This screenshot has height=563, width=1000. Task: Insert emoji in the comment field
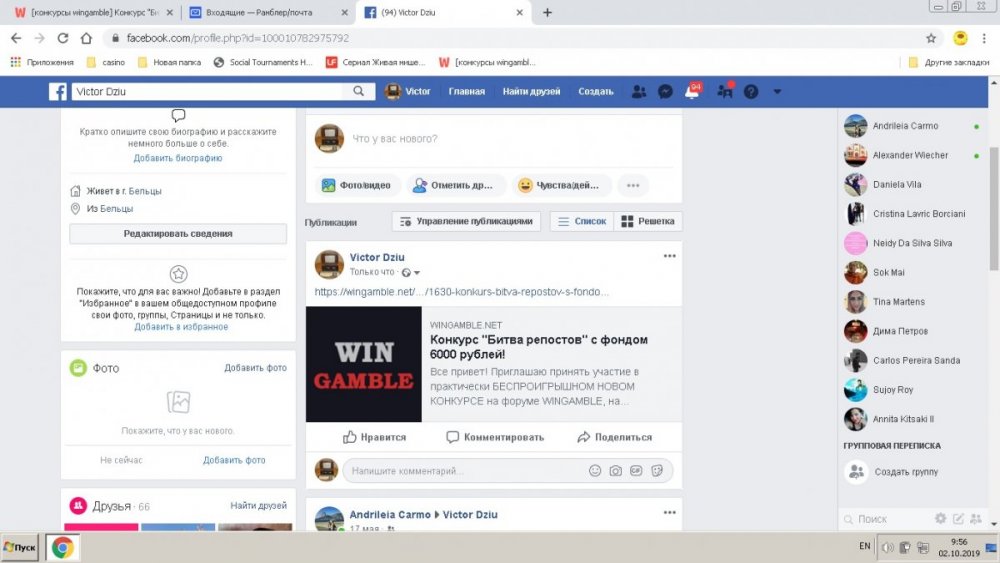tap(595, 470)
